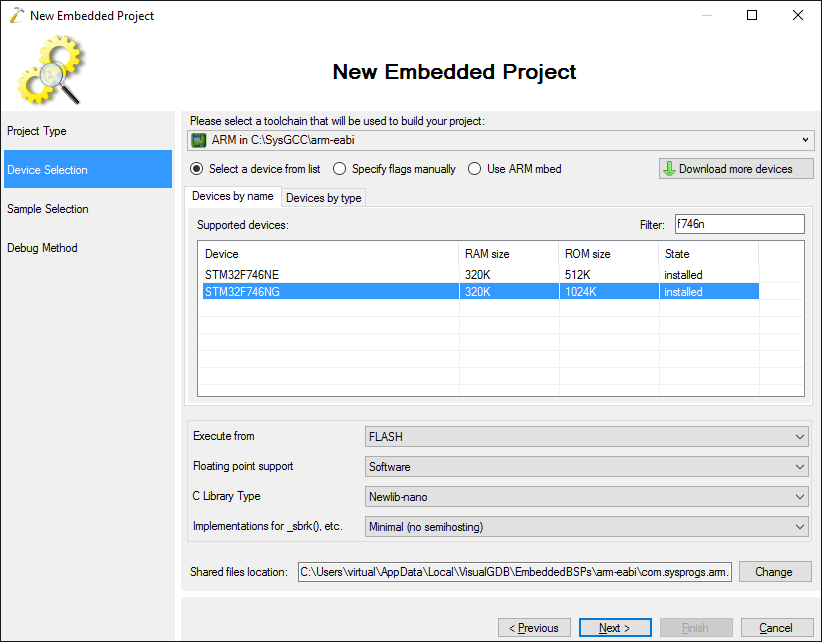The height and width of the screenshot is (642, 822).
Task: Click 'Download more devices' button
Action: pos(736,169)
